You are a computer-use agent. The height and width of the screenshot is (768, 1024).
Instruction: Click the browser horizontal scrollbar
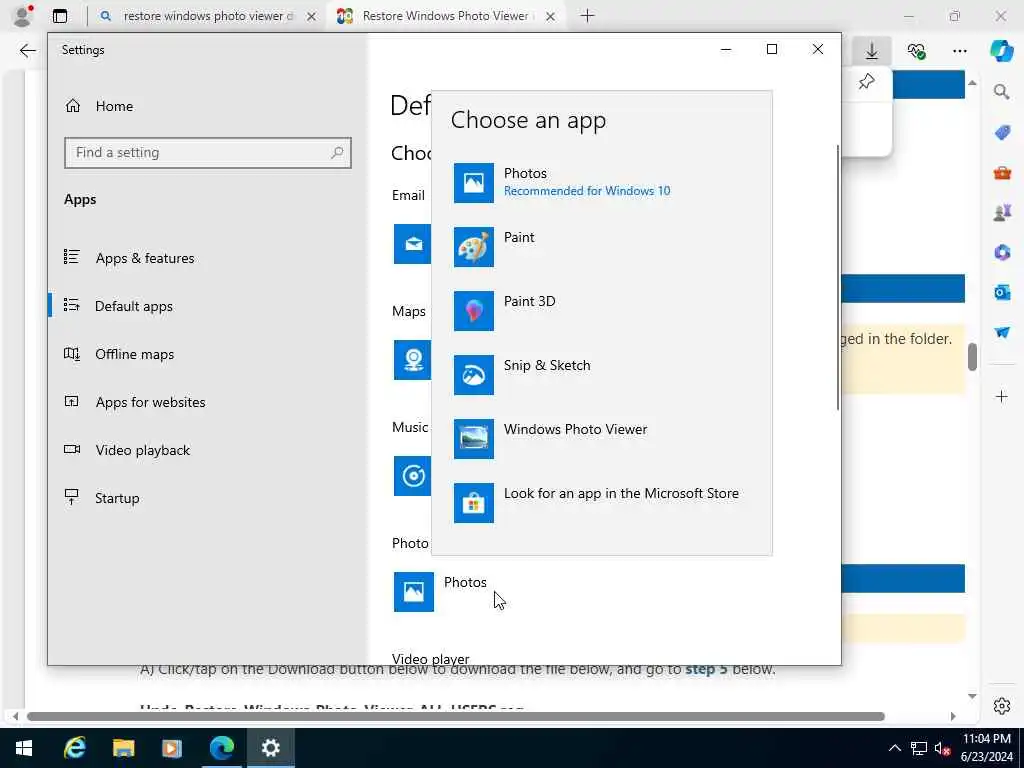point(456,716)
